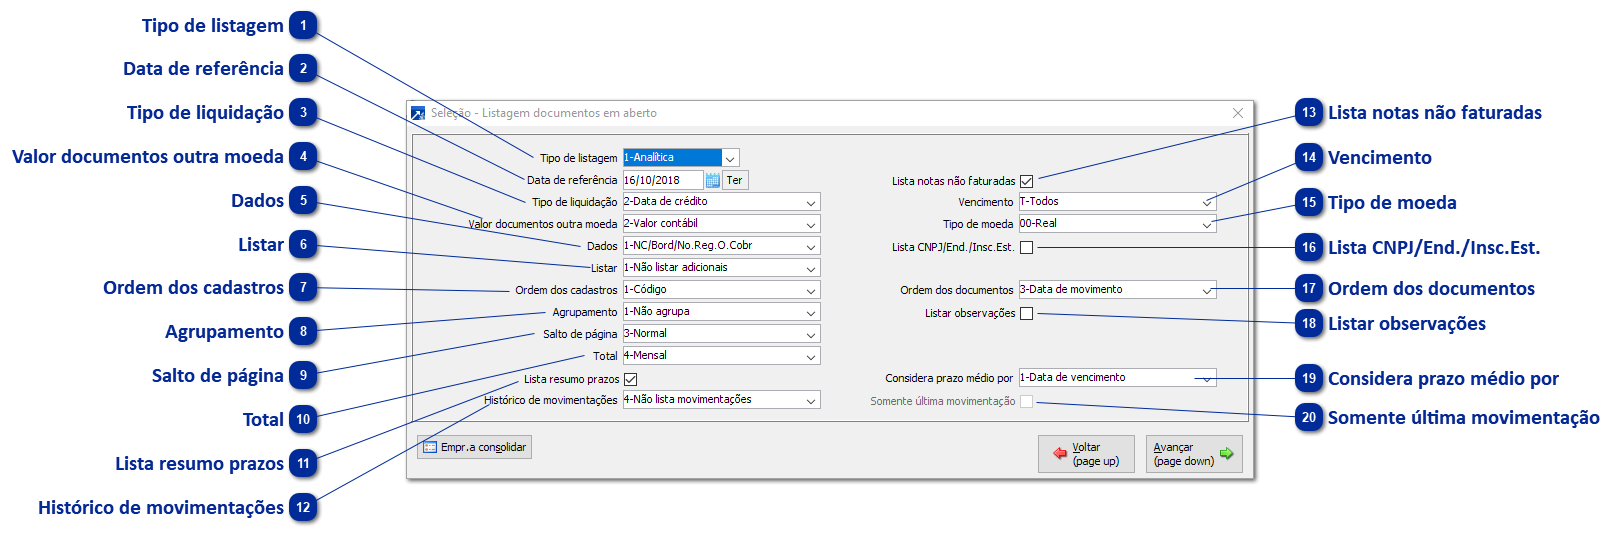Image resolution: width=1616 pixels, height=536 pixels.
Task: Click the Avançar page down button
Action: click(x=1193, y=454)
